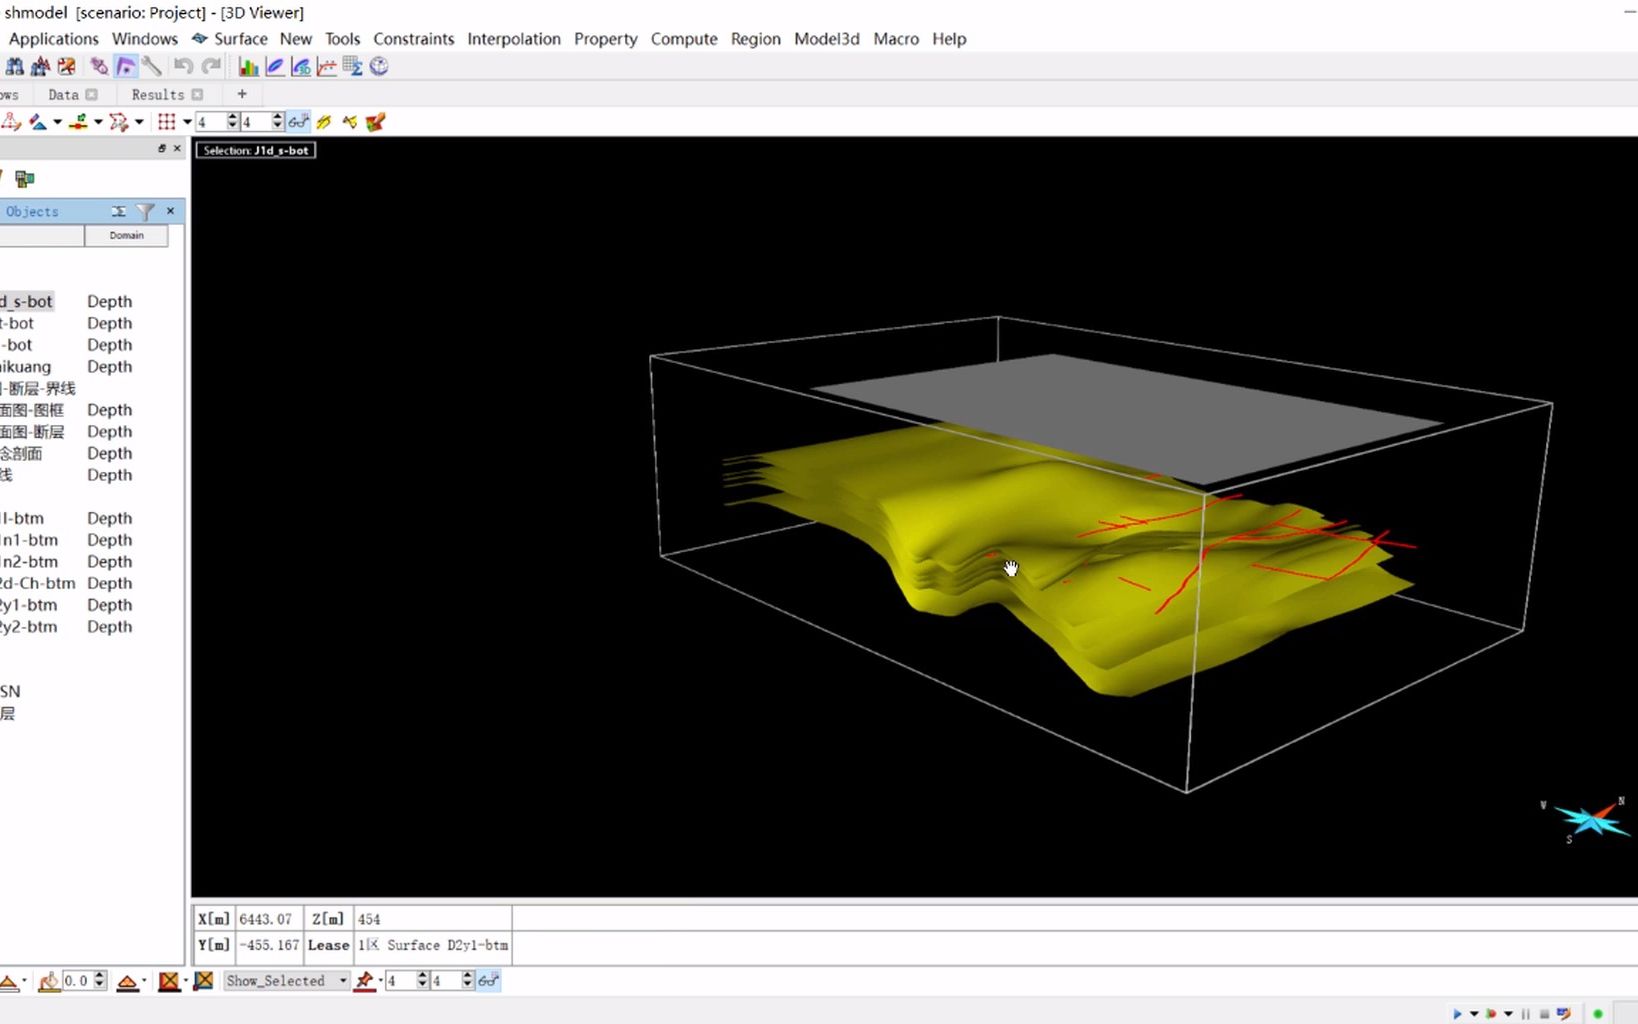Viewport: 1638px width, 1024px height.
Task: Click the triangle nodes edit icon
Action: coord(10,122)
